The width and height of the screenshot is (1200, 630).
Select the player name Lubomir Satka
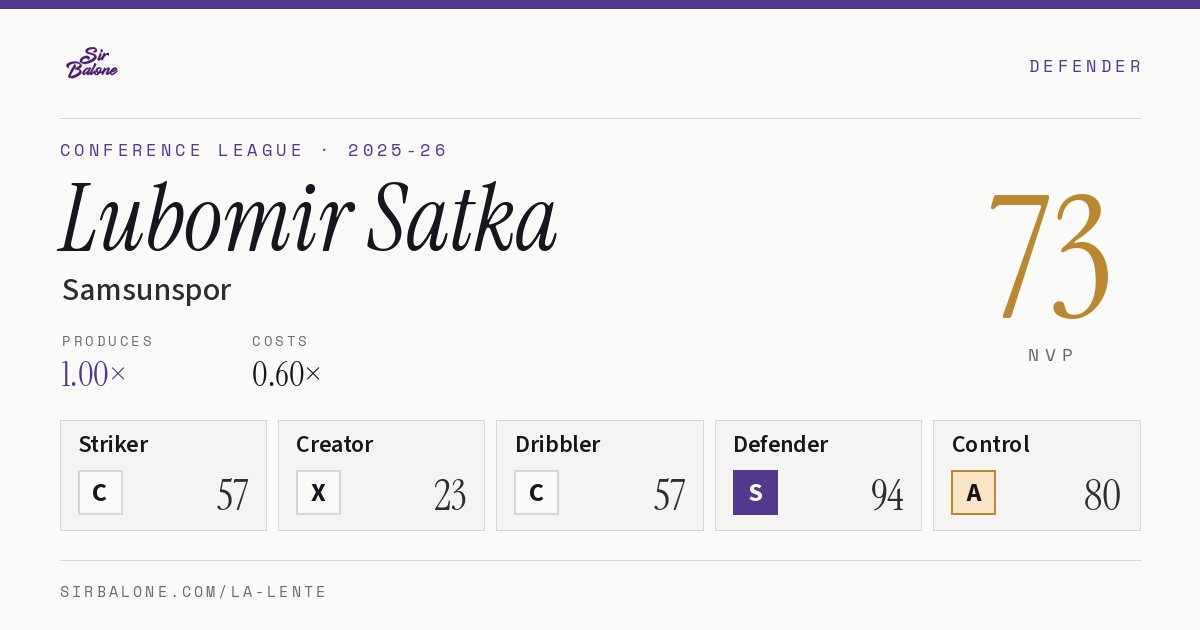coord(308,218)
